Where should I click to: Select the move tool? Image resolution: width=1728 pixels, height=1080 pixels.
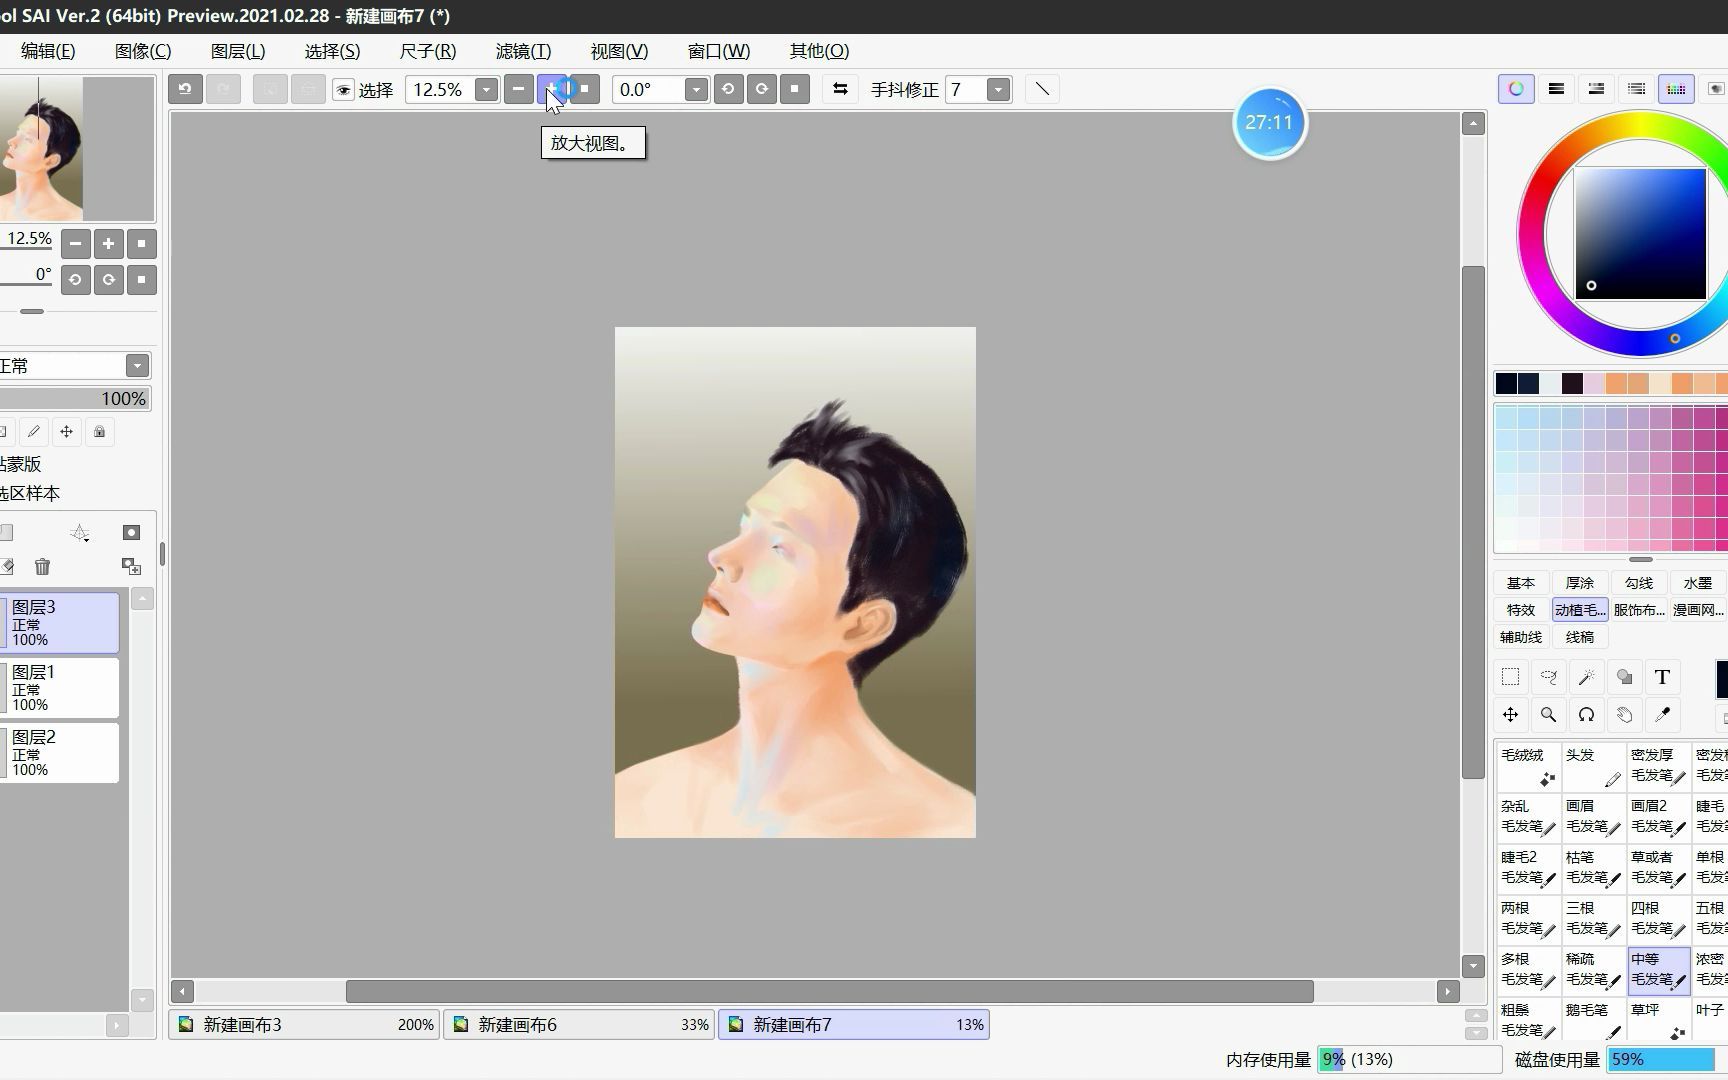[x=1510, y=715]
